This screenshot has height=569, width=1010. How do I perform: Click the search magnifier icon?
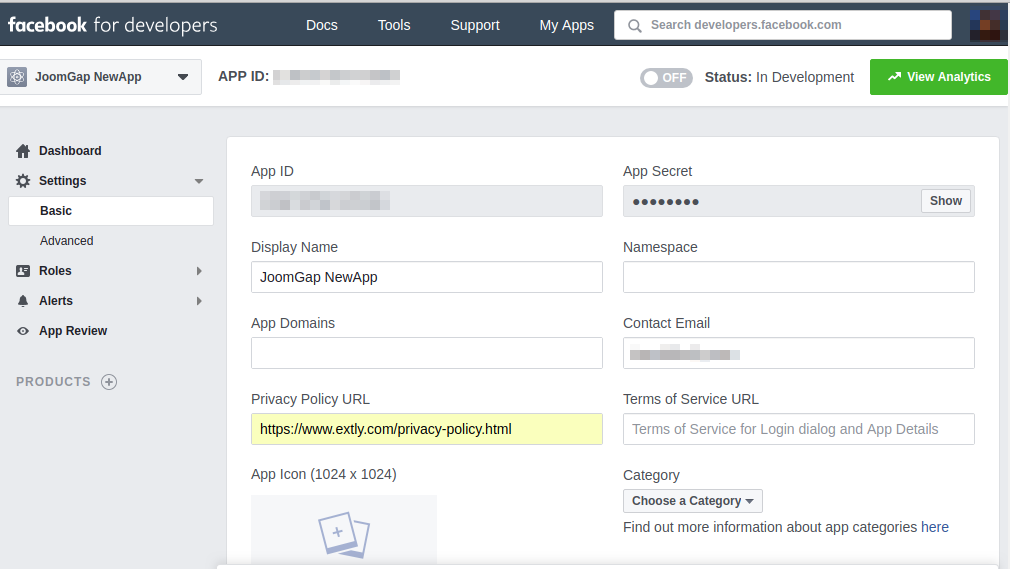[x=634, y=26]
